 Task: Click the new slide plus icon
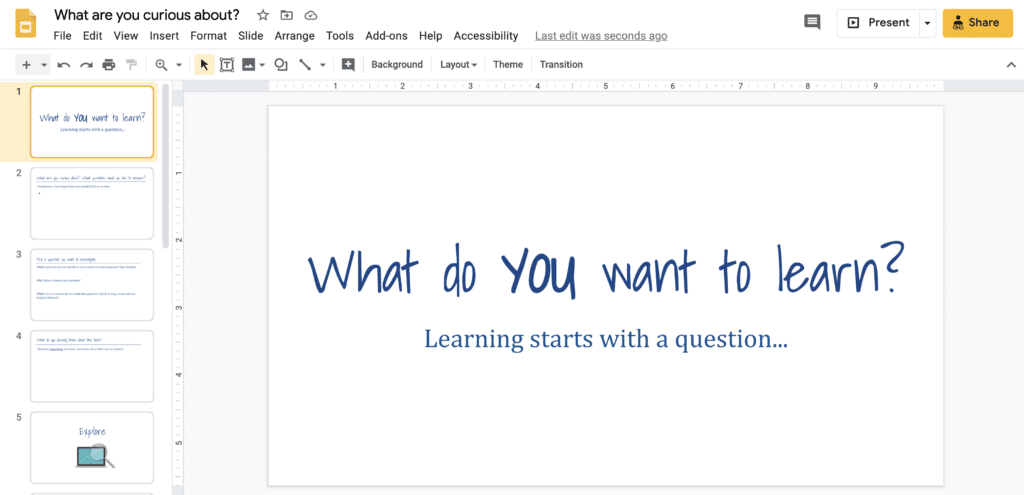pyautogui.click(x=27, y=65)
